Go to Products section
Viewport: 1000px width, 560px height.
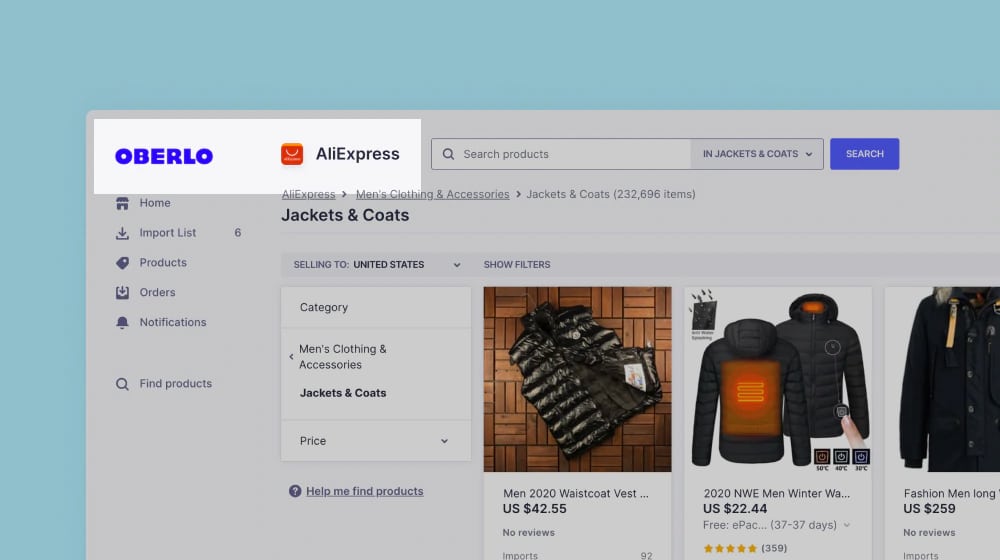tap(163, 263)
